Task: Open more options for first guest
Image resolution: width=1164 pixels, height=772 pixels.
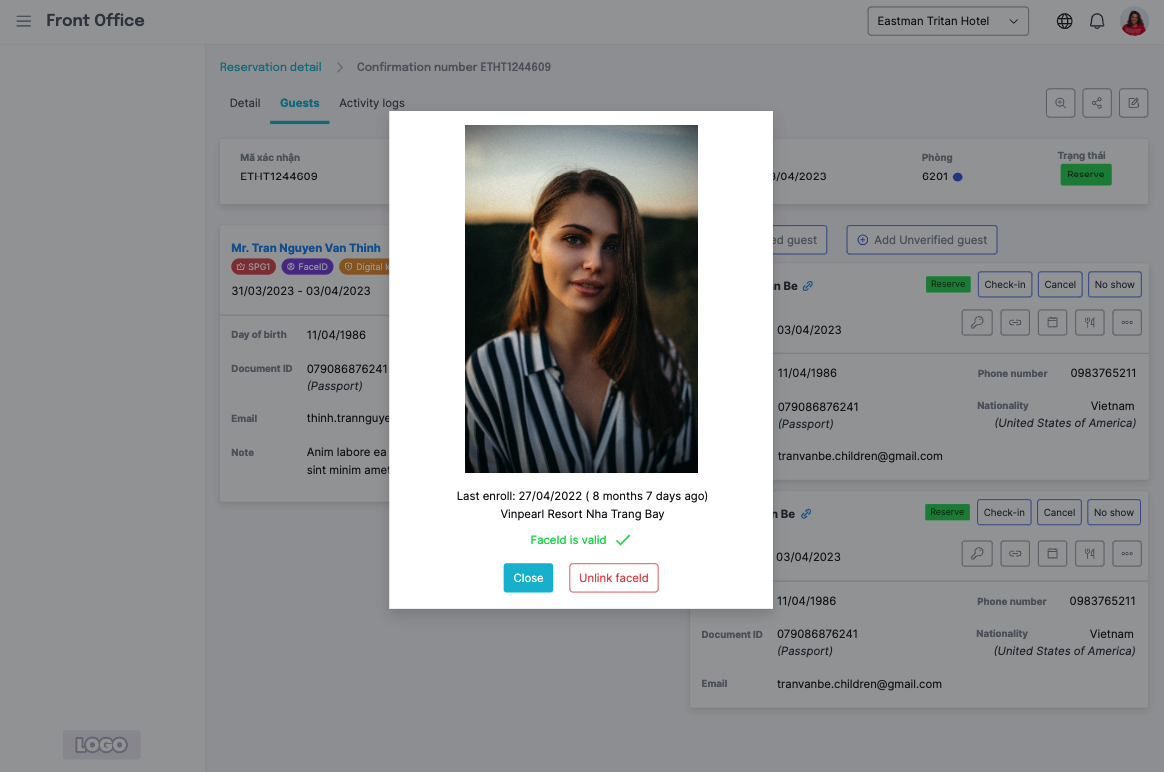Action: point(1127,323)
